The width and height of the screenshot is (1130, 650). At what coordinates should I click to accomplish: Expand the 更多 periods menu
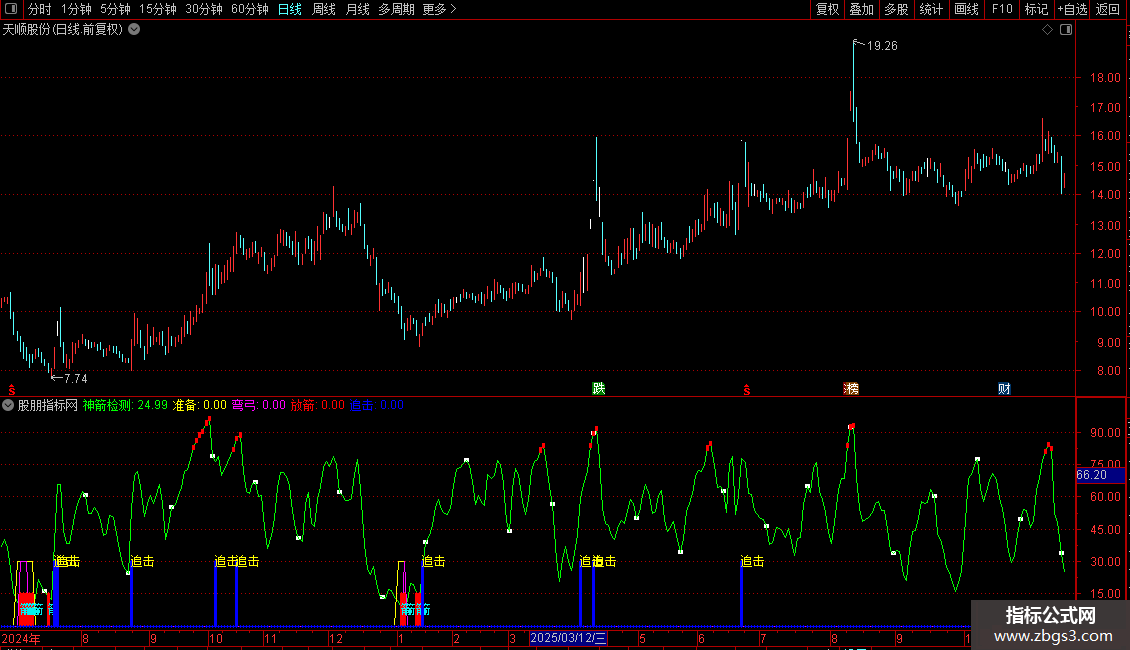(x=440, y=9)
